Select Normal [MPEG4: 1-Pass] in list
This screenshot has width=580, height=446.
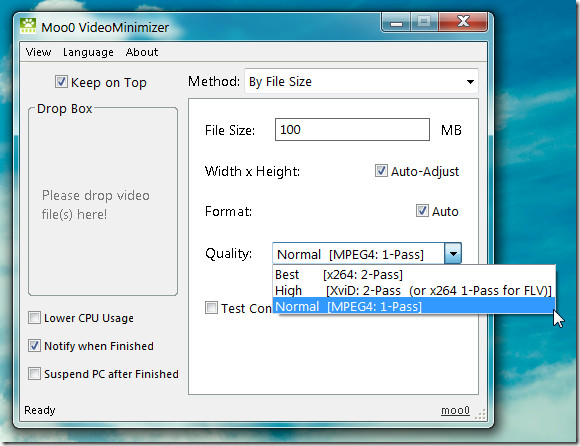coord(414,307)
